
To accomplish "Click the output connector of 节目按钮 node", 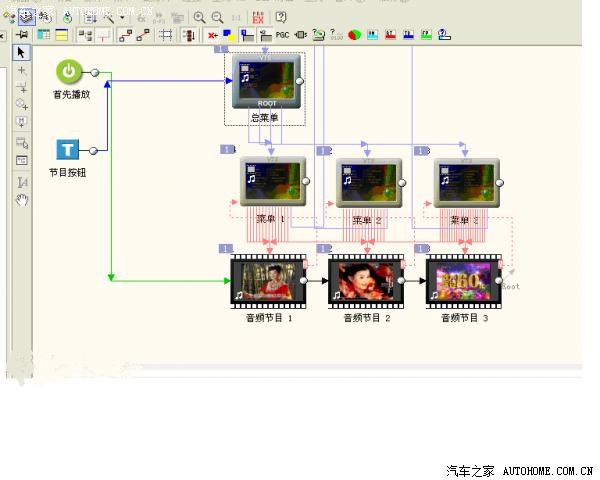I will click(x=94, y=151).
